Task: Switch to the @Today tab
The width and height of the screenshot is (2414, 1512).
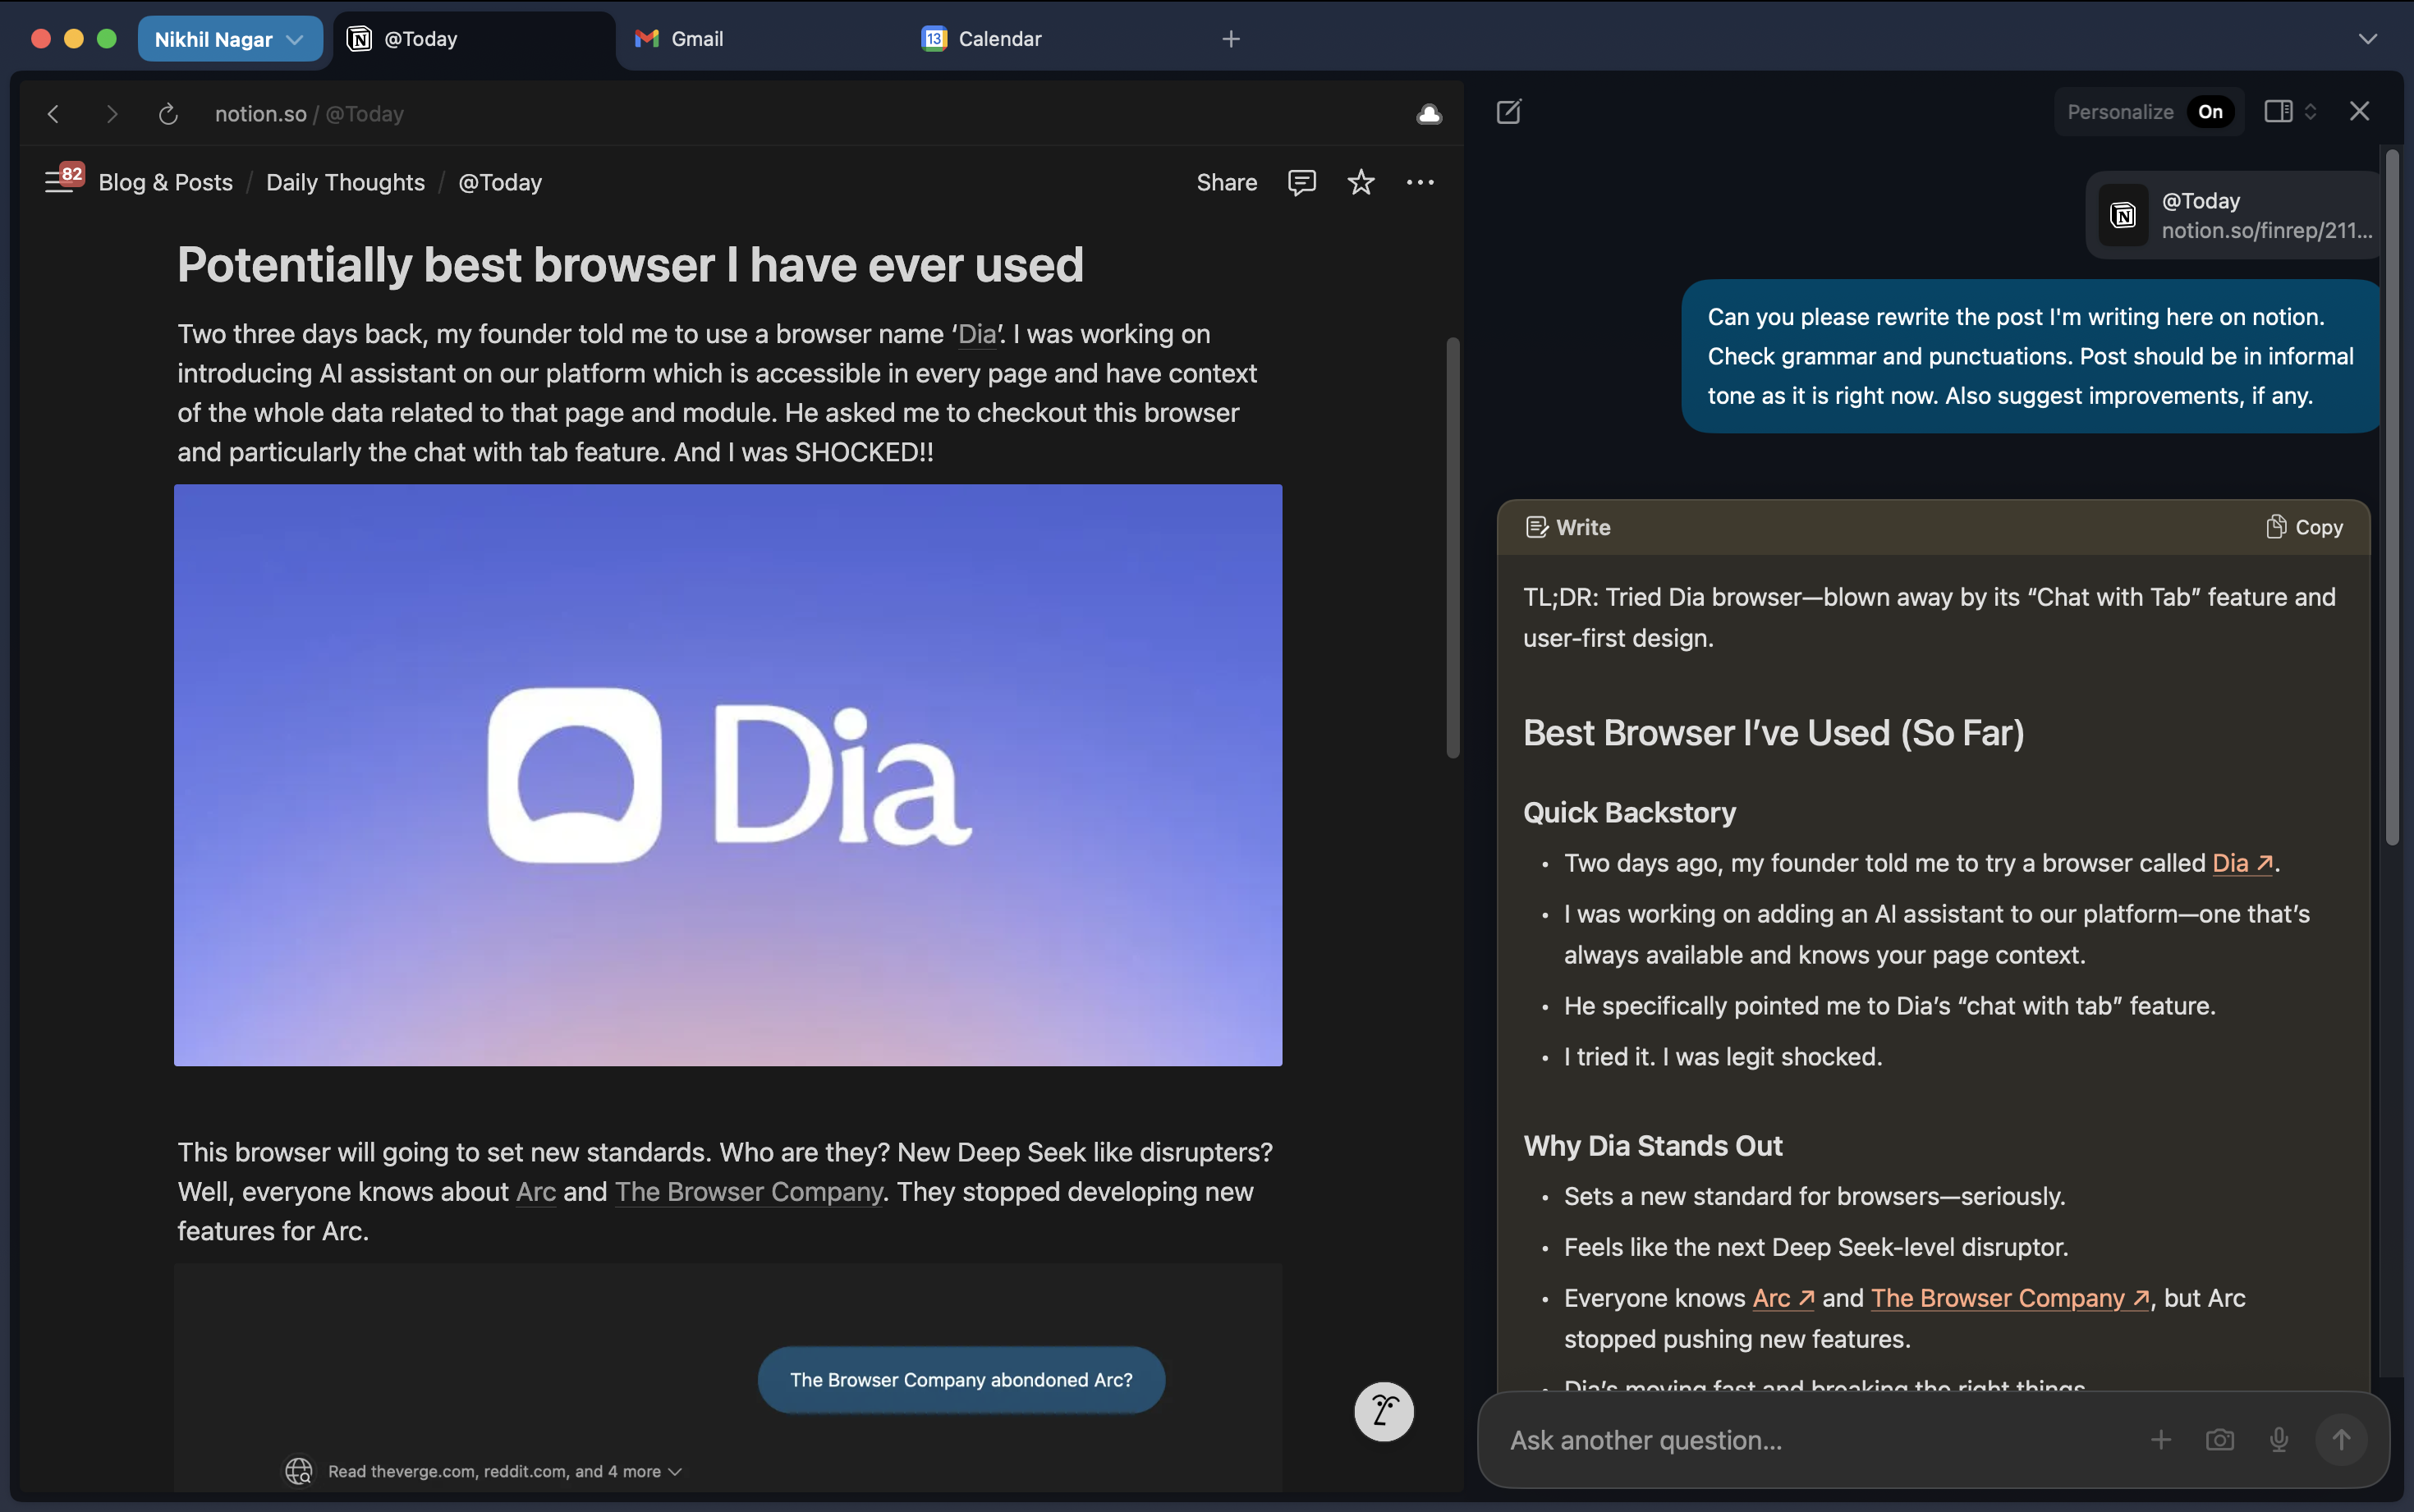Action: point(473,39)
